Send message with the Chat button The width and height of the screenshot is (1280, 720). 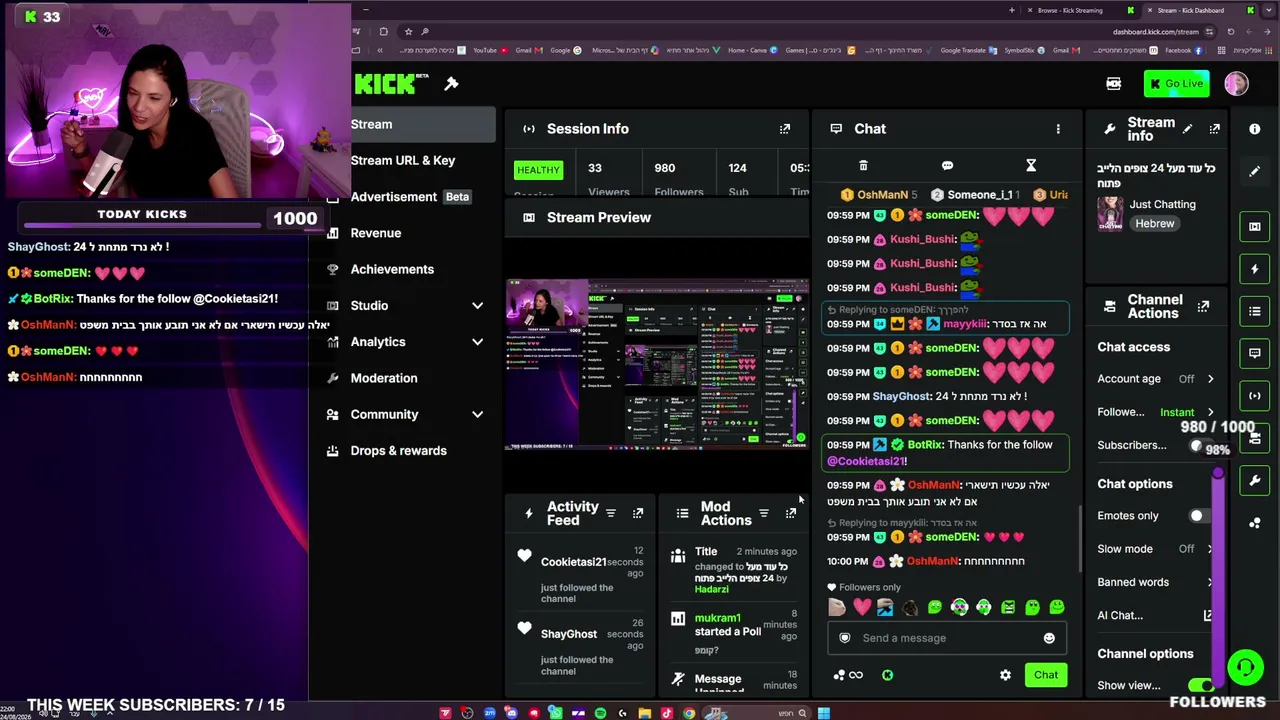pyautogui.click(x=1046, y=675)
